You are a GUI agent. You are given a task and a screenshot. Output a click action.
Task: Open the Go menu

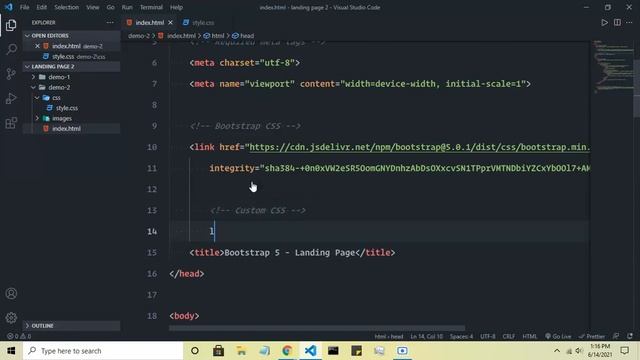(110, 7)
